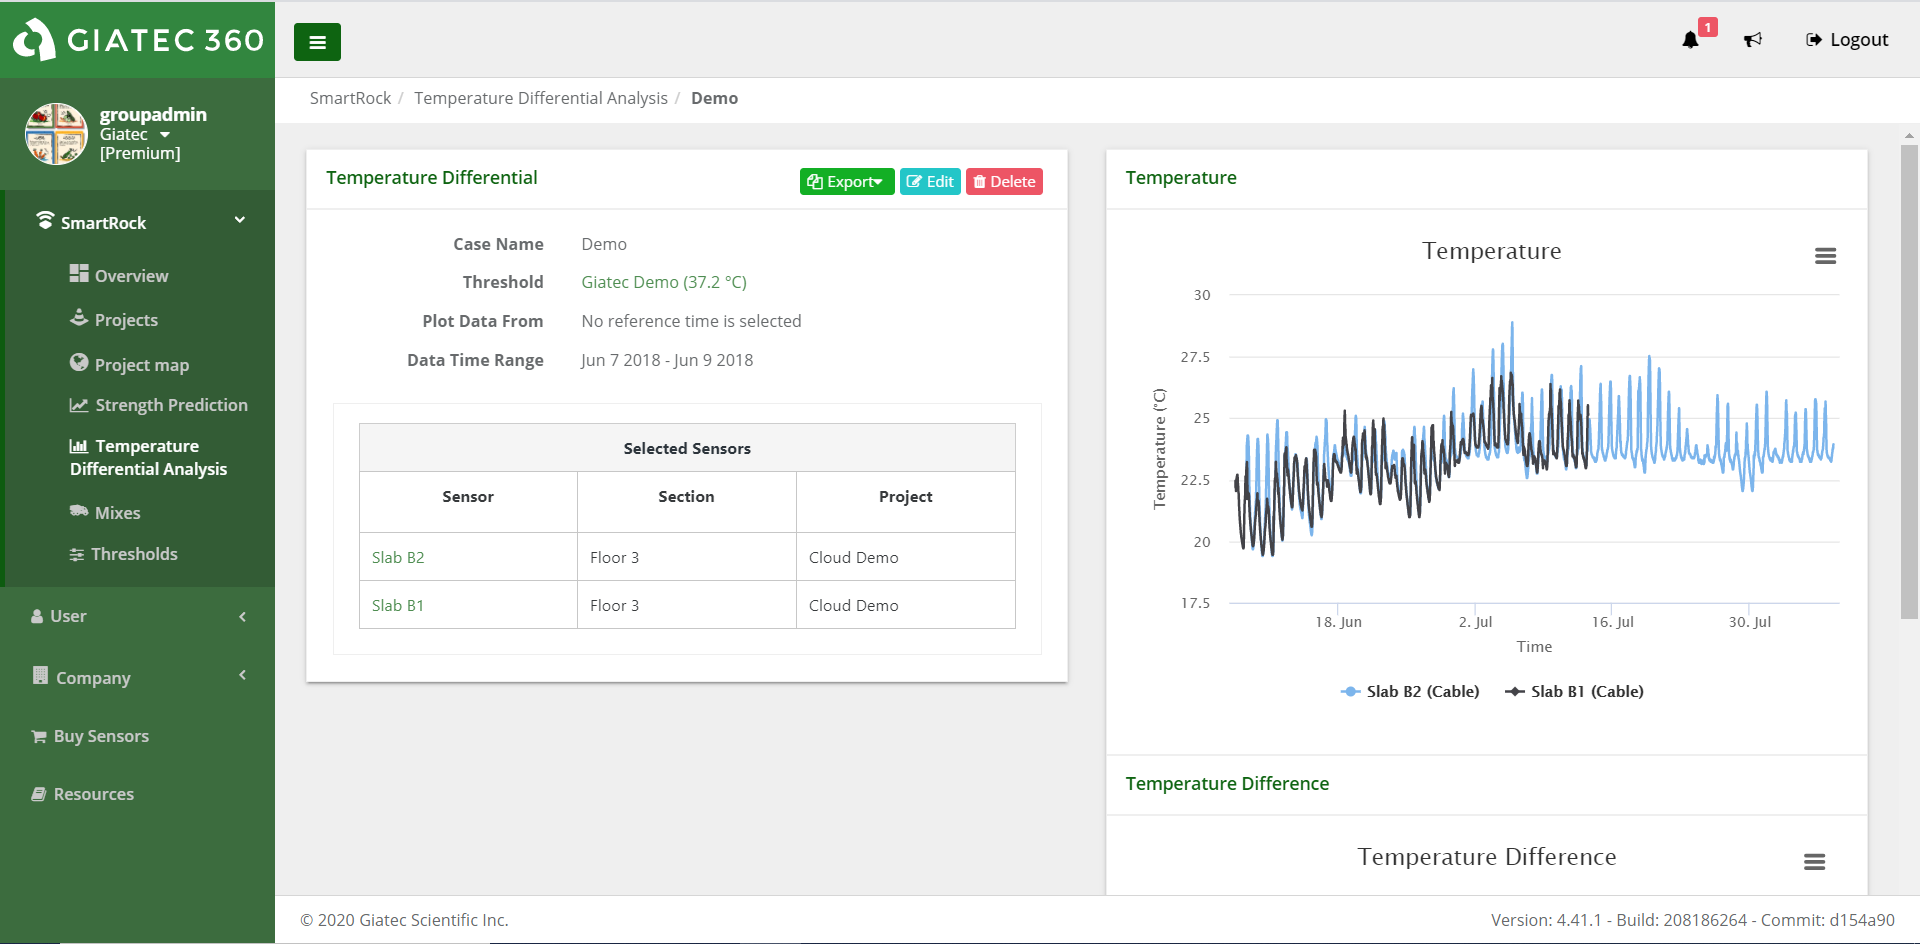Toggle Slab B2 (Cable) legend series

coord(1410,691)
